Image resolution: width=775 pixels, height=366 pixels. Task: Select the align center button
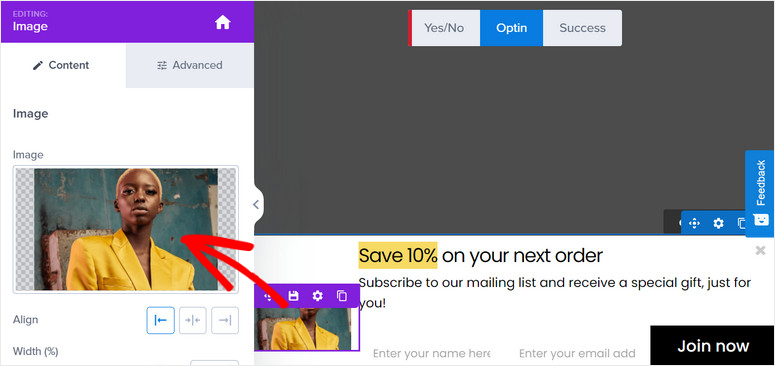(192, 320)
